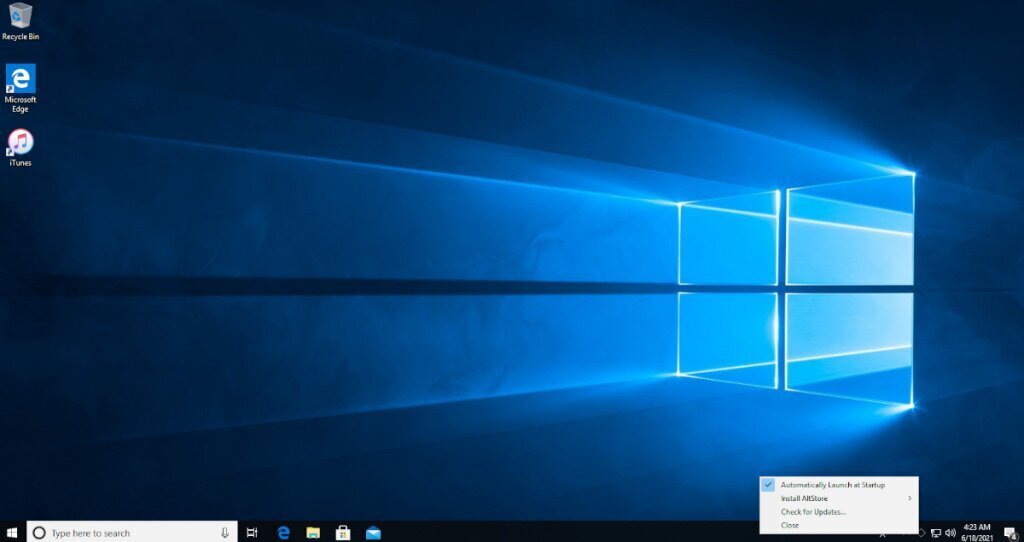Open the volume speaker tray icon

950,533
